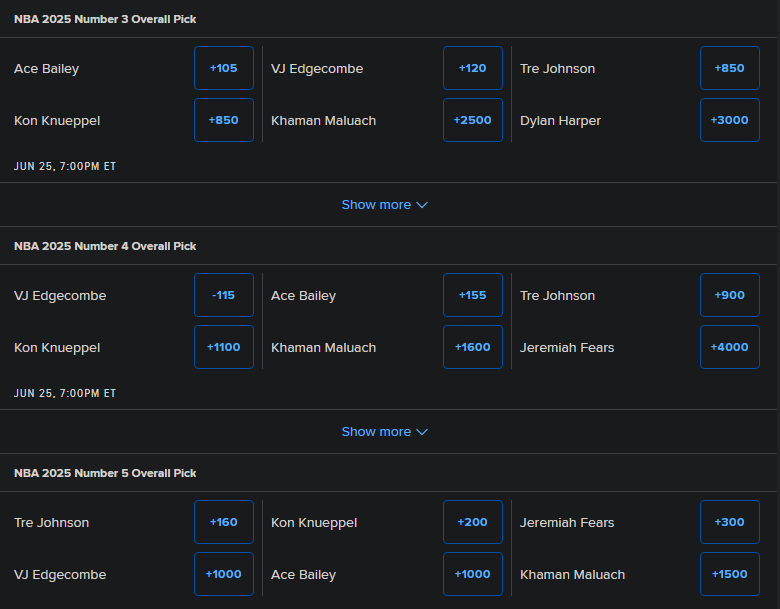Click NBA 2025 Number 3 Overall Pick heading
780x609 pixels.
click(x=105, y=19)
